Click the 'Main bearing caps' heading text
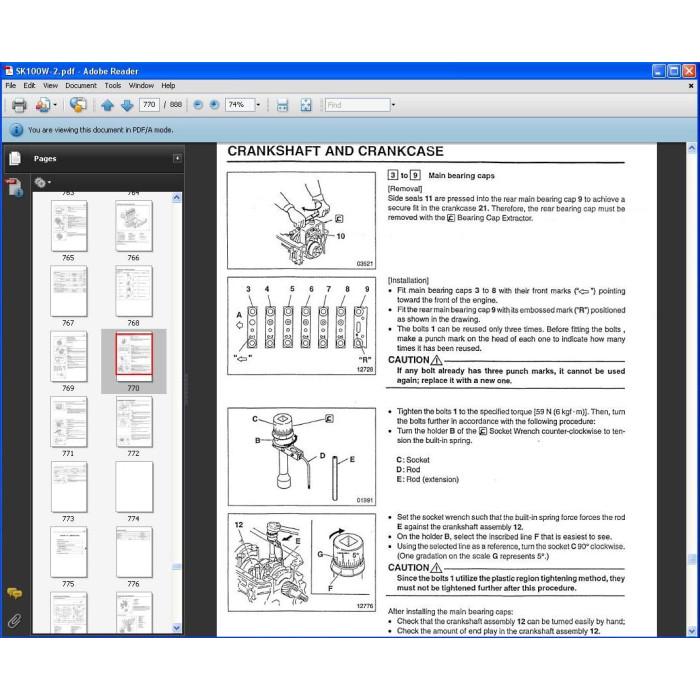 click(x=461, y=175)
